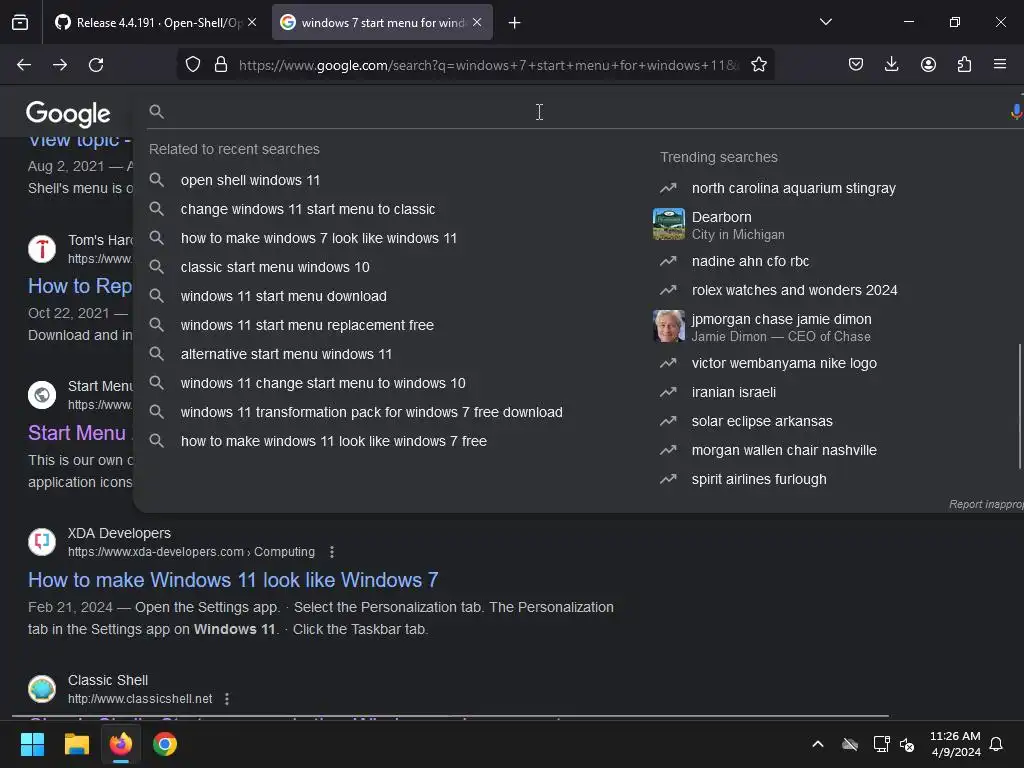The height and width of the screenshot is (768, 1024).
Task: Open the classicshell.net URL link
Action: point(140,699)
